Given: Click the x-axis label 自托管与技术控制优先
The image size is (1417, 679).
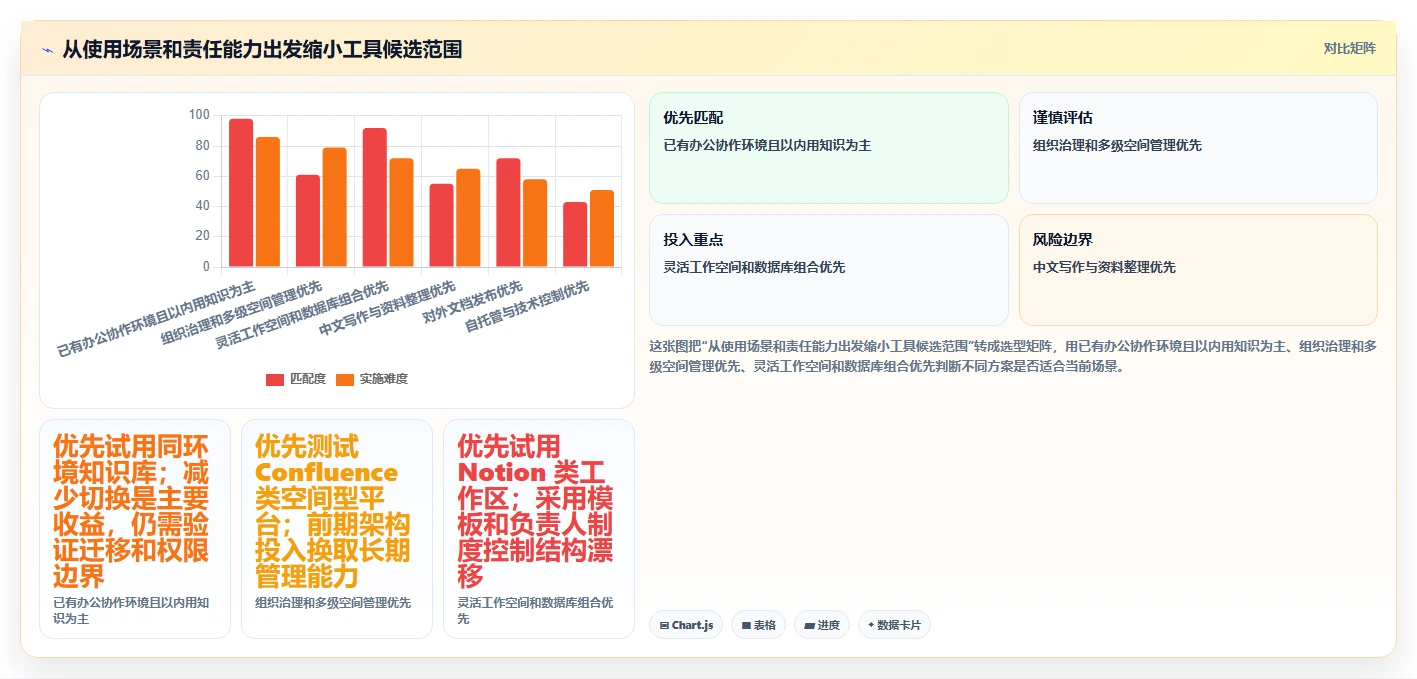Looking at the screenshot, I should pyautogui.click(x=527, y=306).
